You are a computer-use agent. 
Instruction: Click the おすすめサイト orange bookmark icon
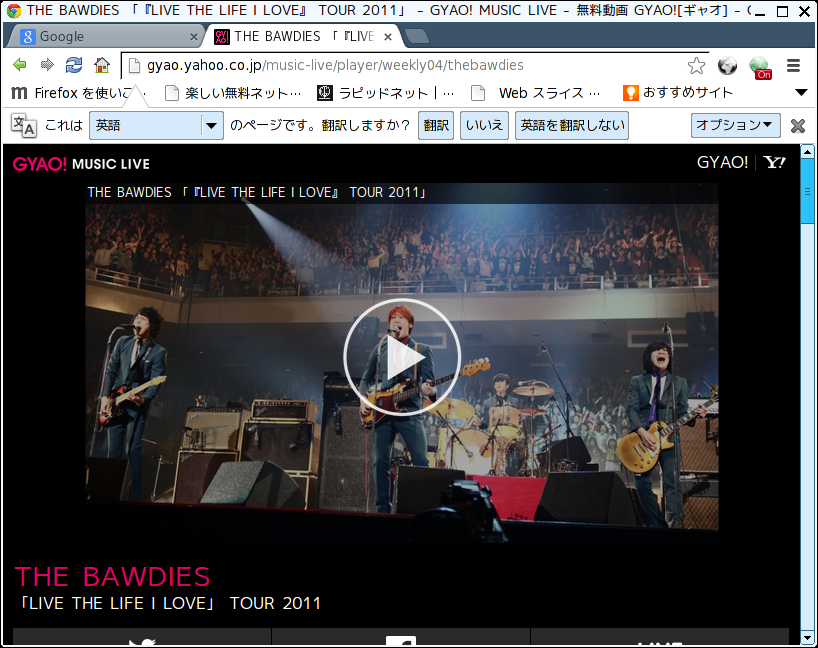(631, 93)
